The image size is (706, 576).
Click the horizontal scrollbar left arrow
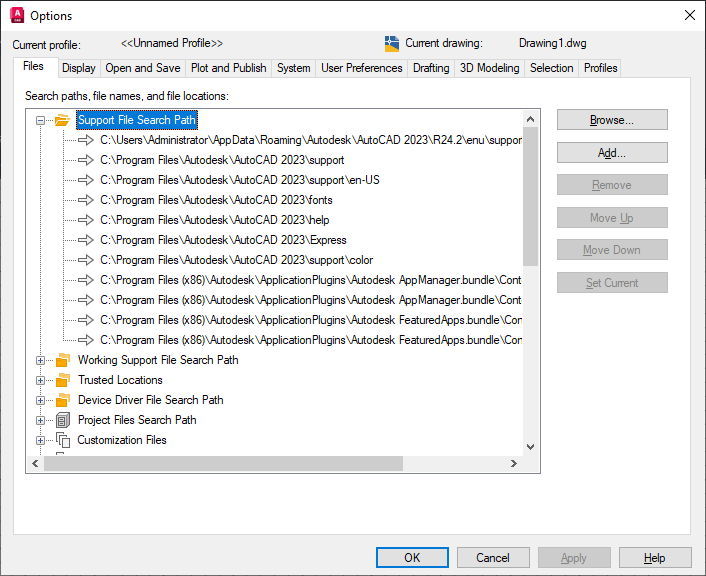tap(36, 463)
